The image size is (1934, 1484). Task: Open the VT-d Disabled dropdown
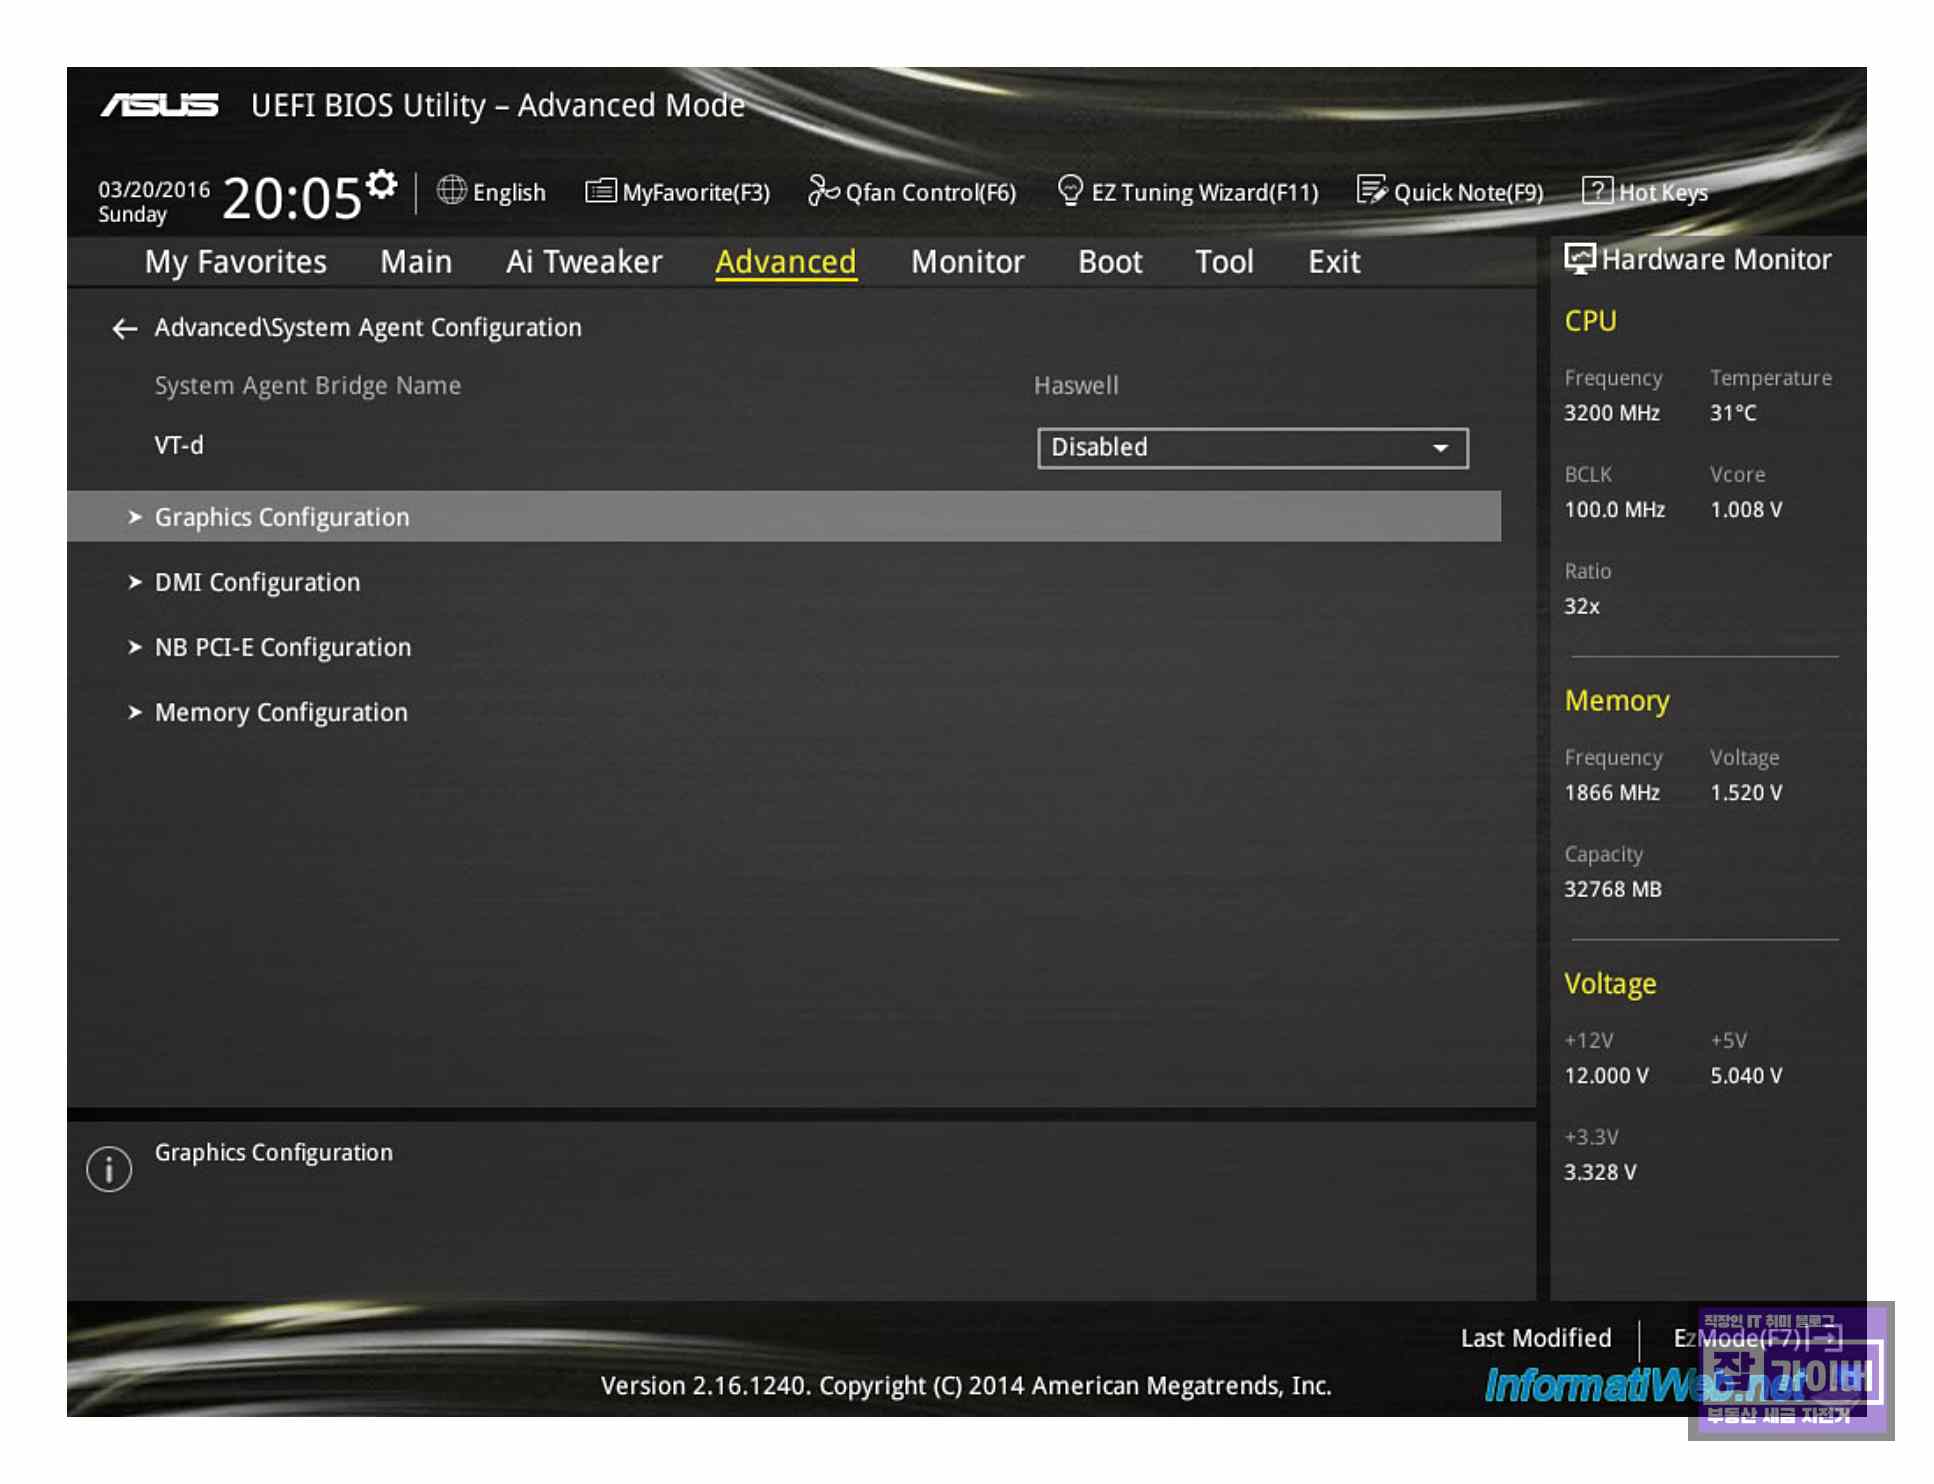coord(1251,447)
